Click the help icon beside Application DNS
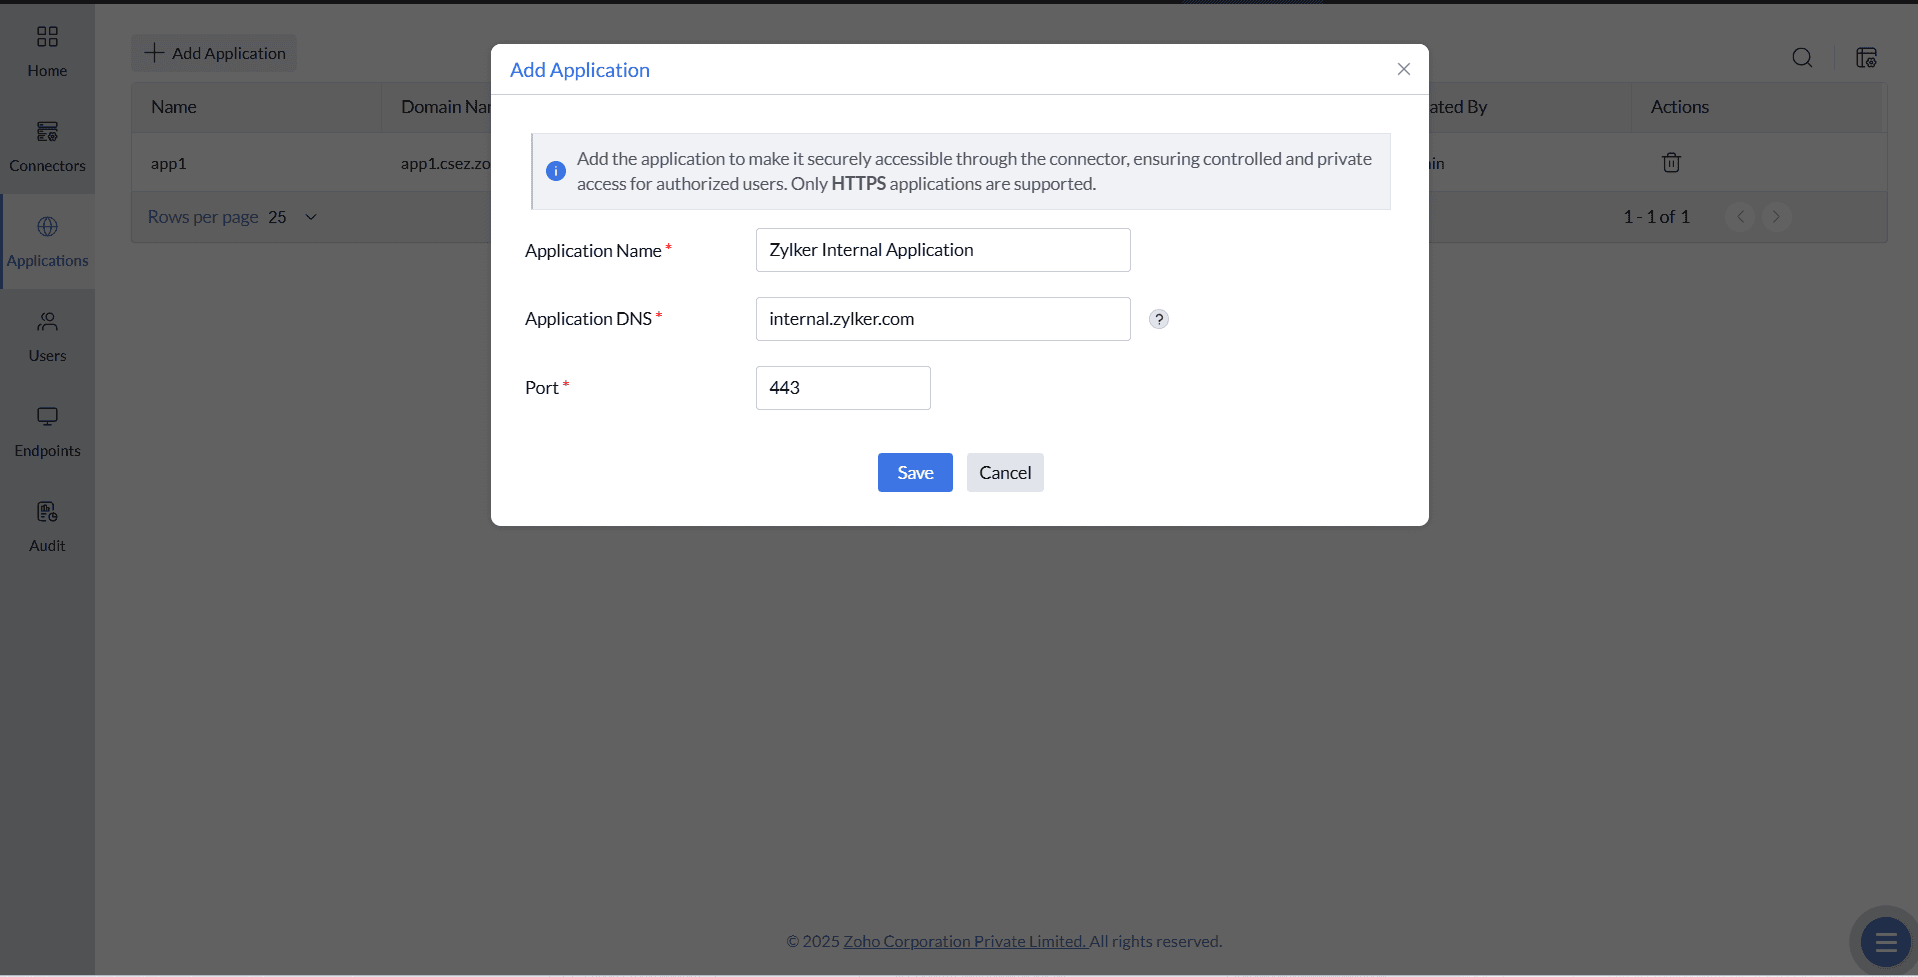This screenshot has width=1918, height=977. click(x=1158, y=319)
